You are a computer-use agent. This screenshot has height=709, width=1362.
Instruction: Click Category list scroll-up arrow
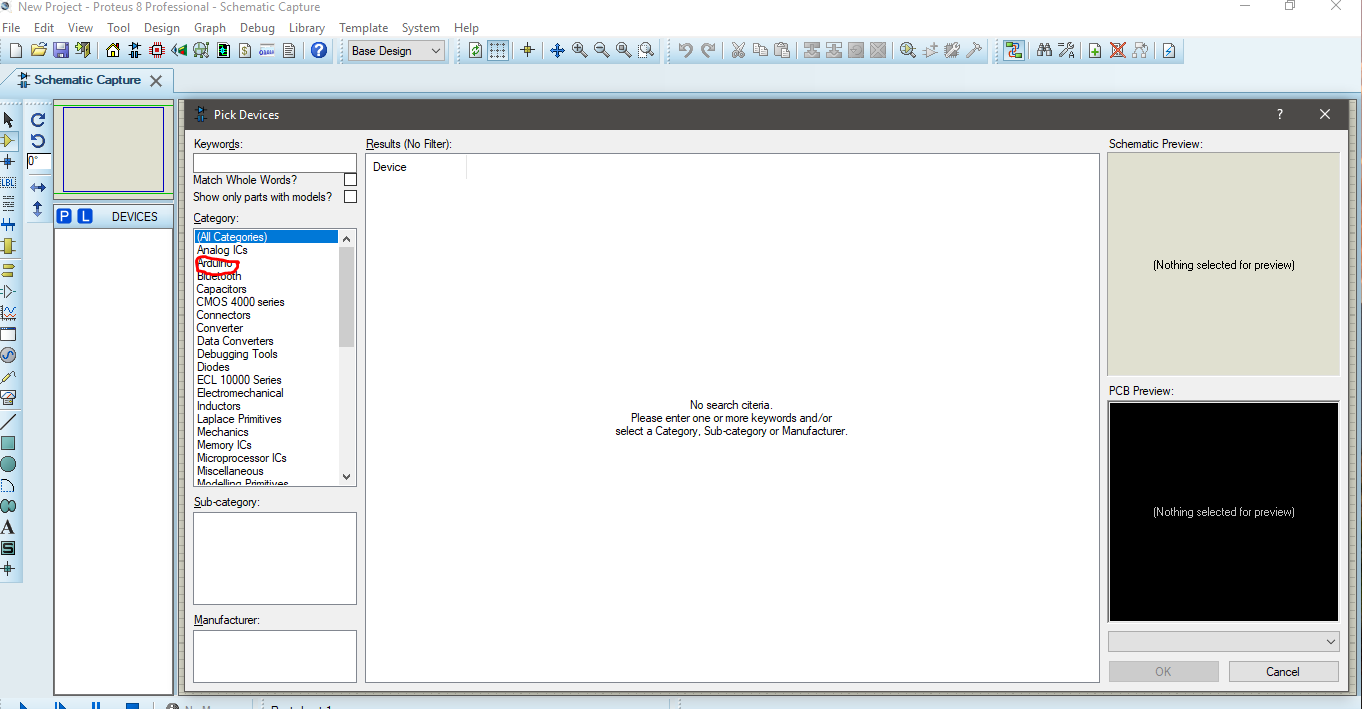pos(347,238)
